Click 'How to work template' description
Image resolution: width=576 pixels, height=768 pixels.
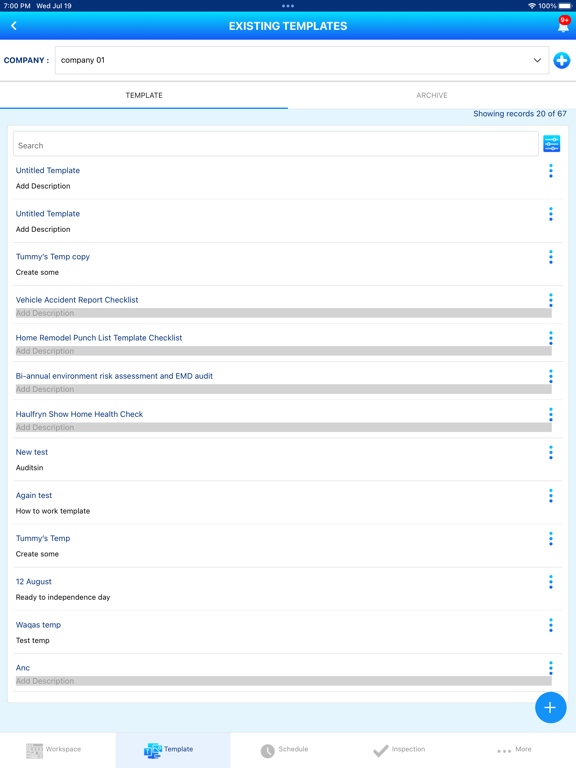(53, 511)
